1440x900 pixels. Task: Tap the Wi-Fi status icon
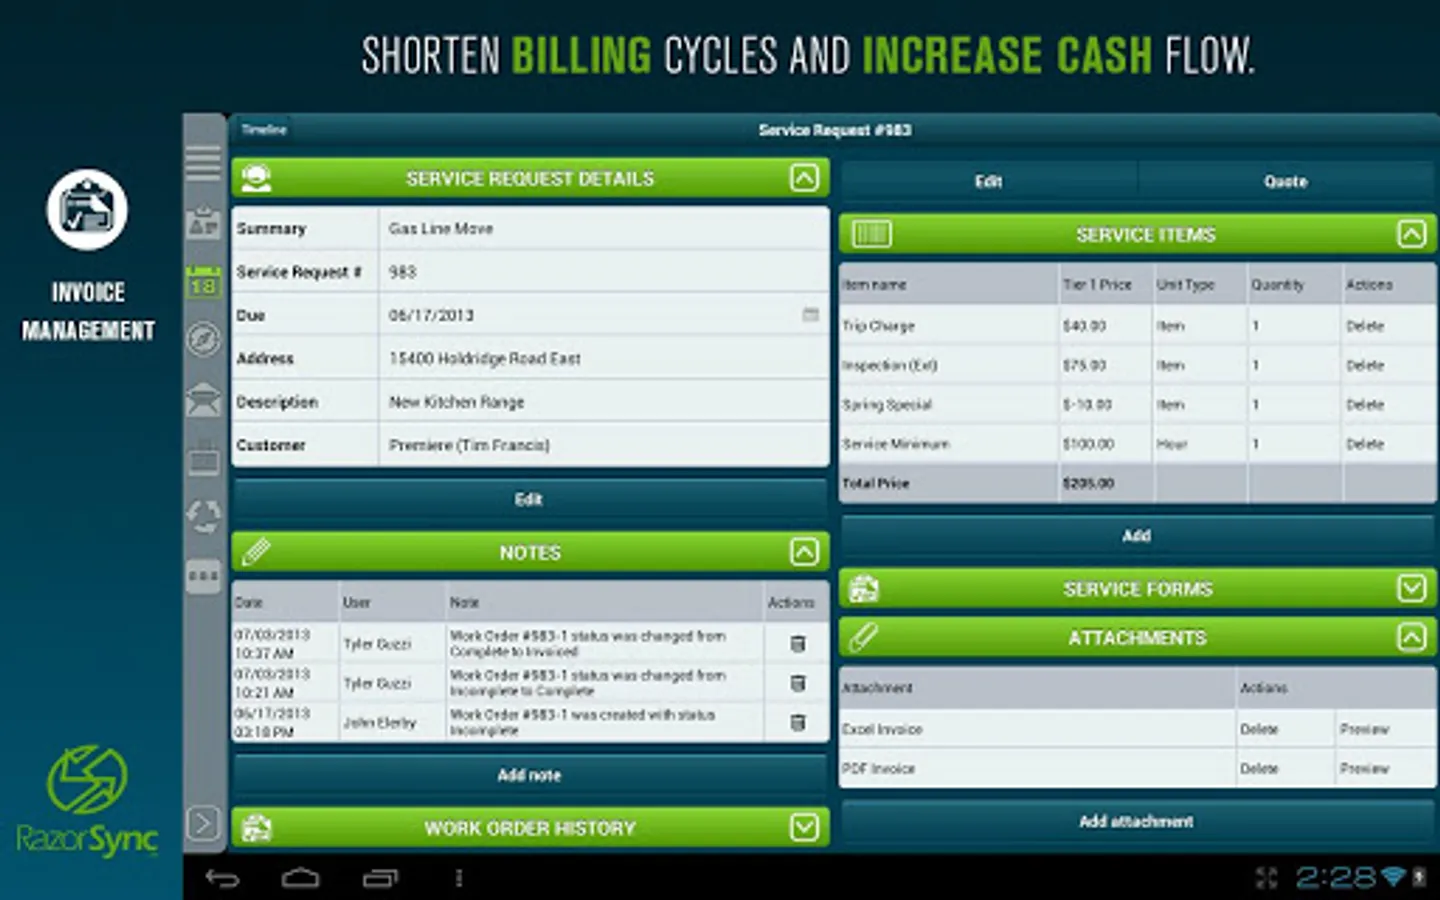click(x=1393, y=877)
